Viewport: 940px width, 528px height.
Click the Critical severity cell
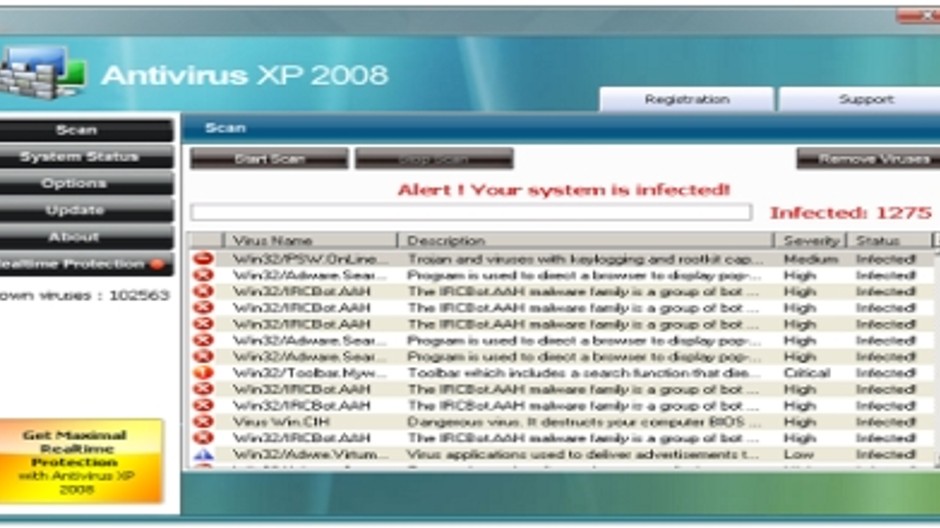[x=807, y=373]
